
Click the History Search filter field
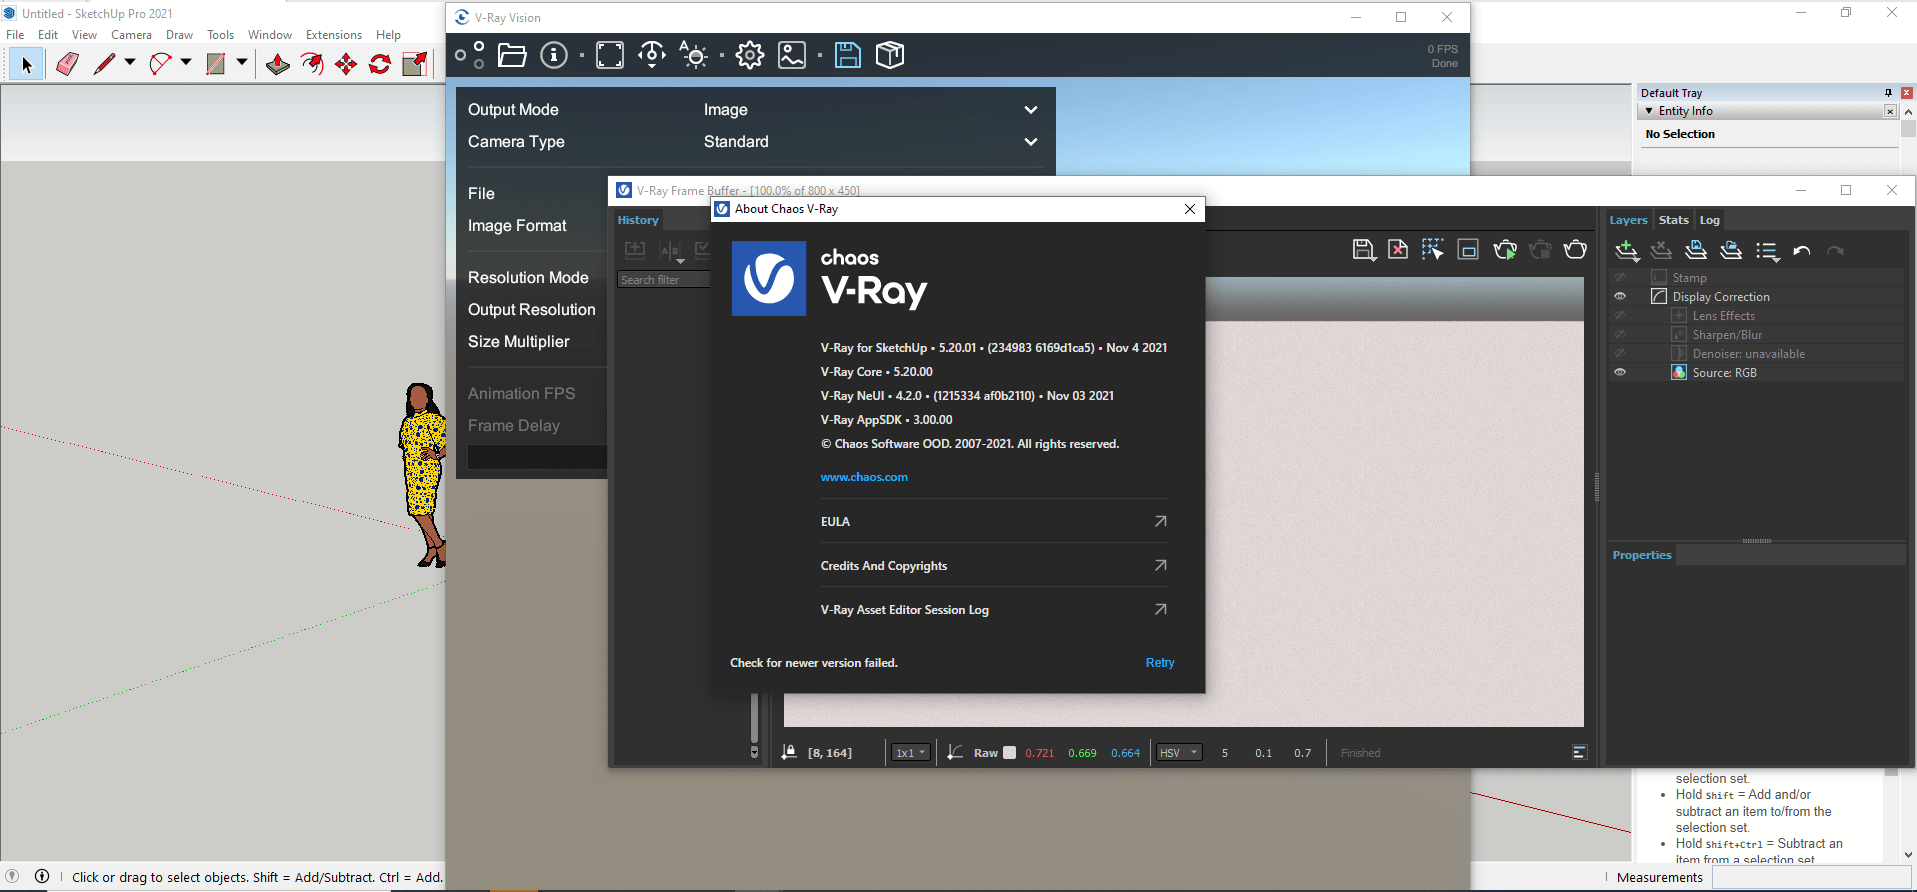coord(664,280)
